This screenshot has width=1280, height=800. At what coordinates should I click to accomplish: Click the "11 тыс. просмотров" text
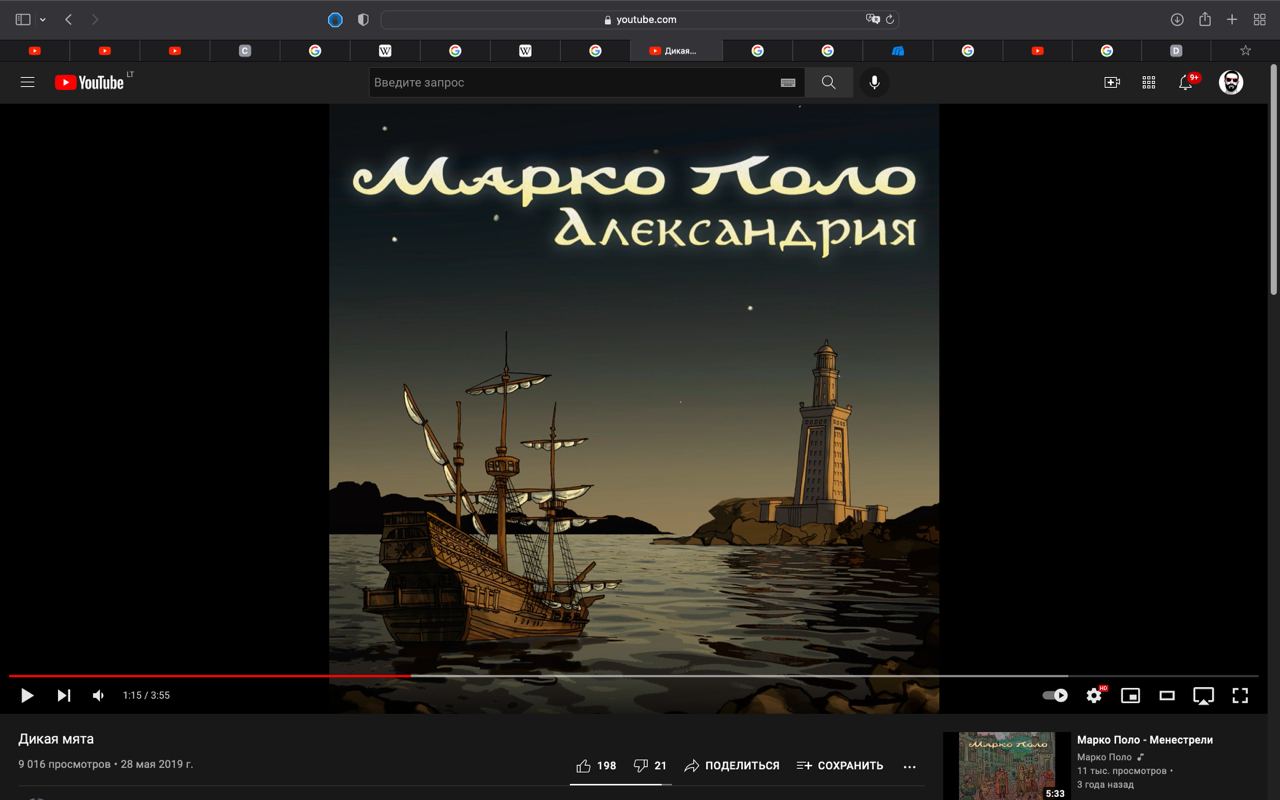[1122, 771]
